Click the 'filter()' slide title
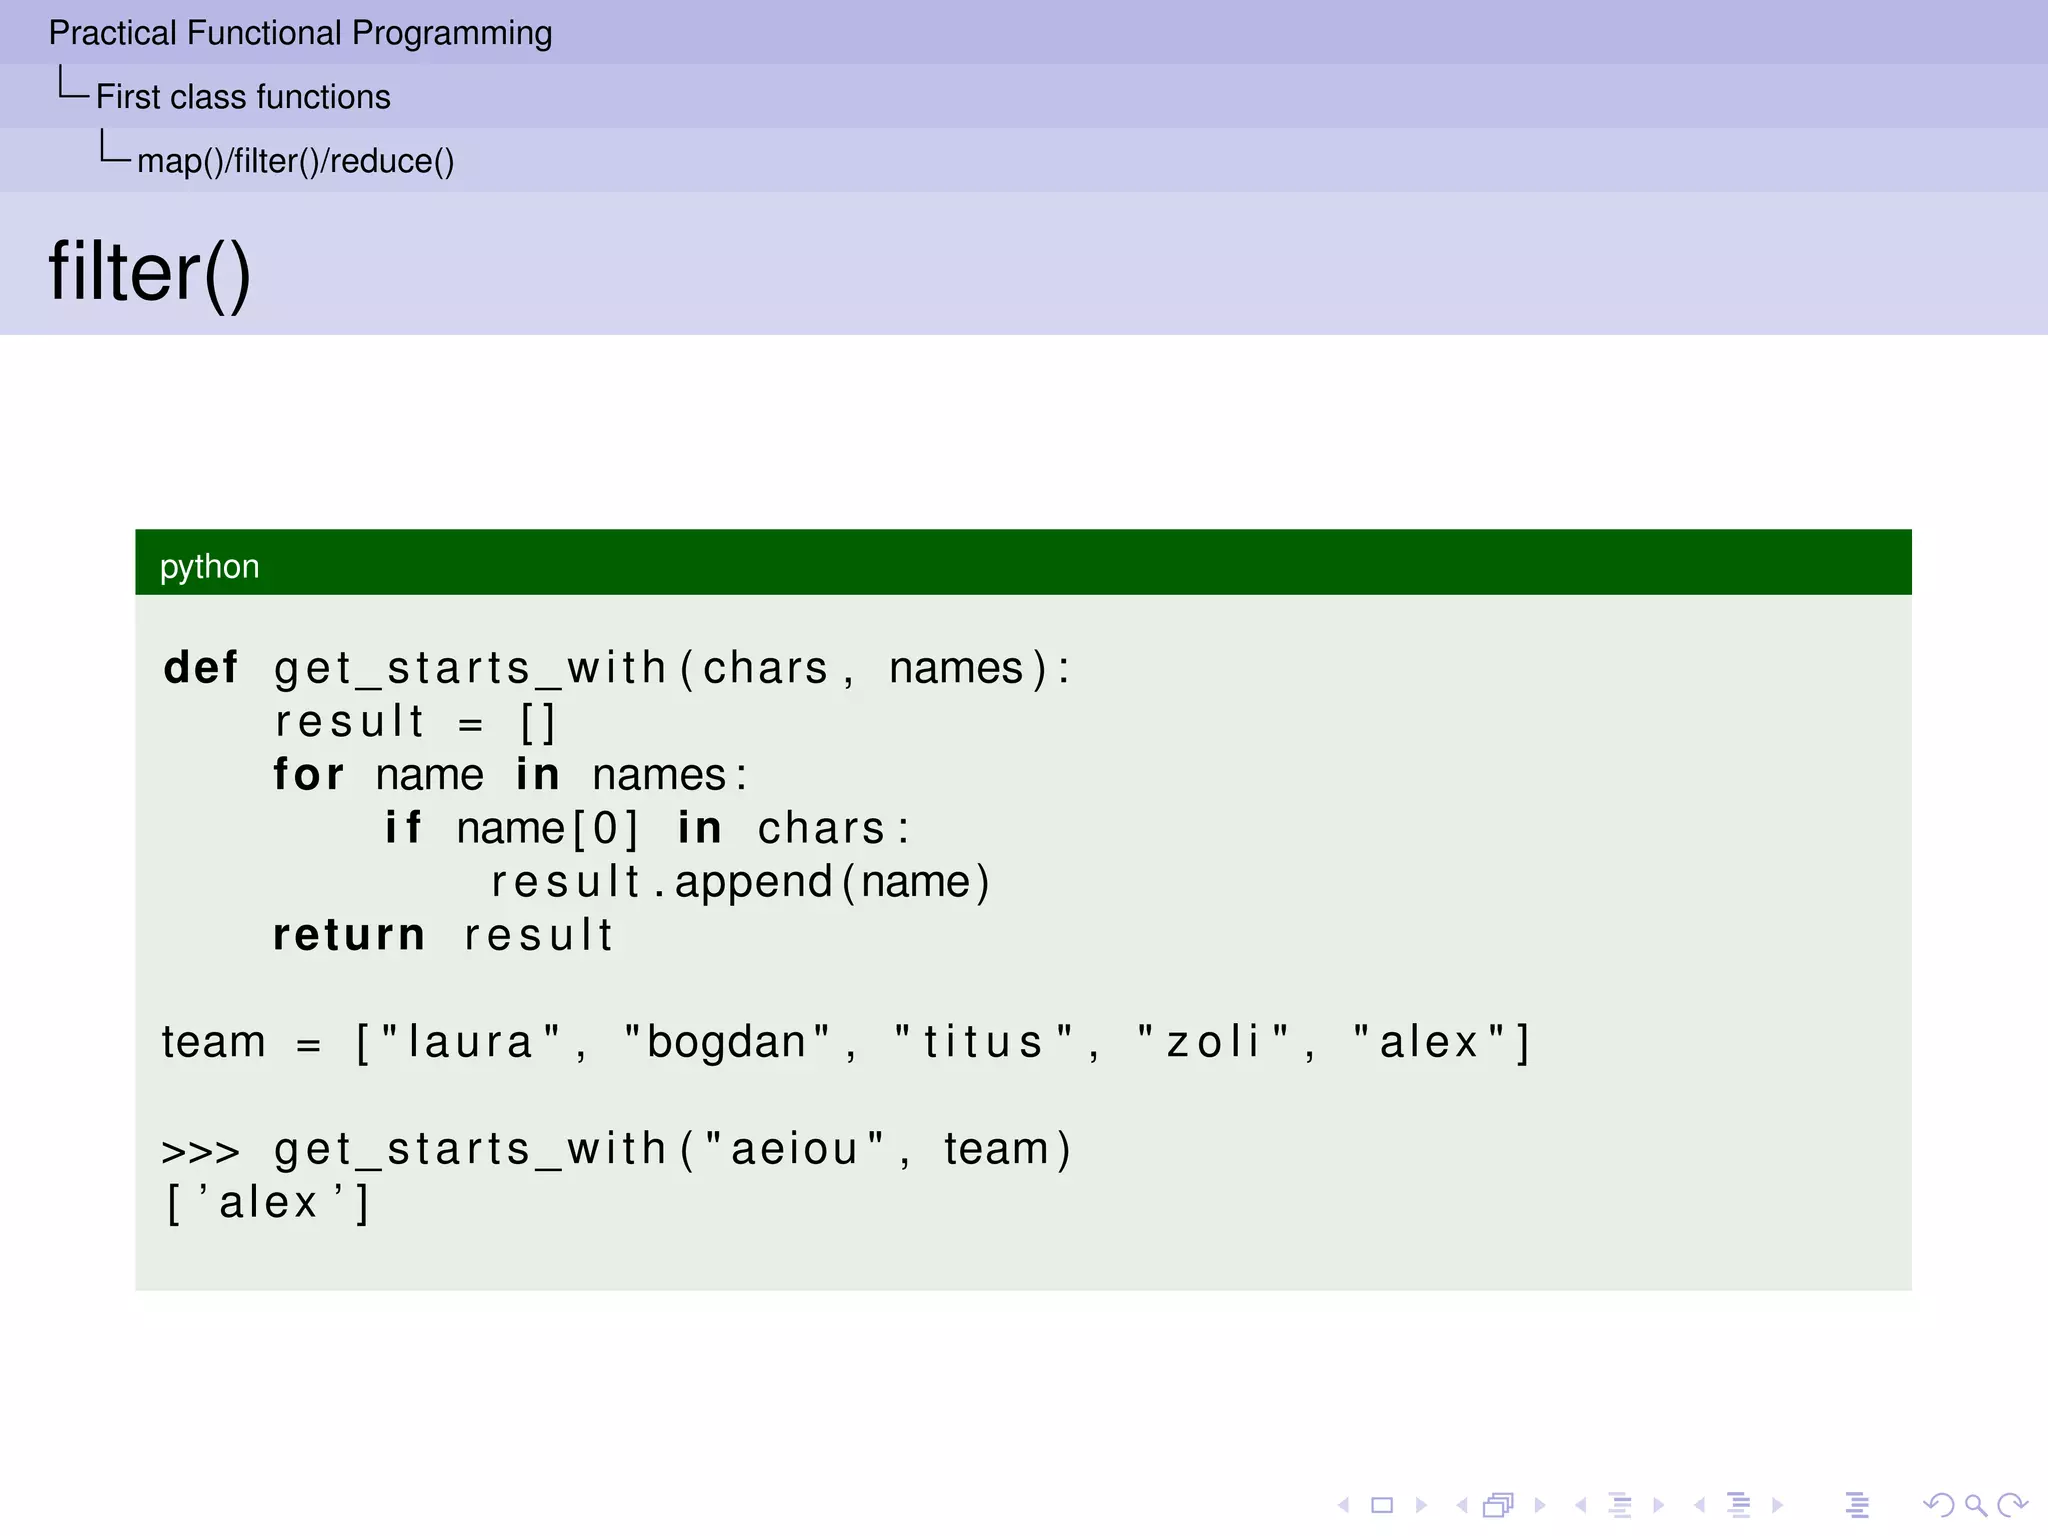Image resolution: width=2048 pixels, height=1536 pixels. click(149, 273)
